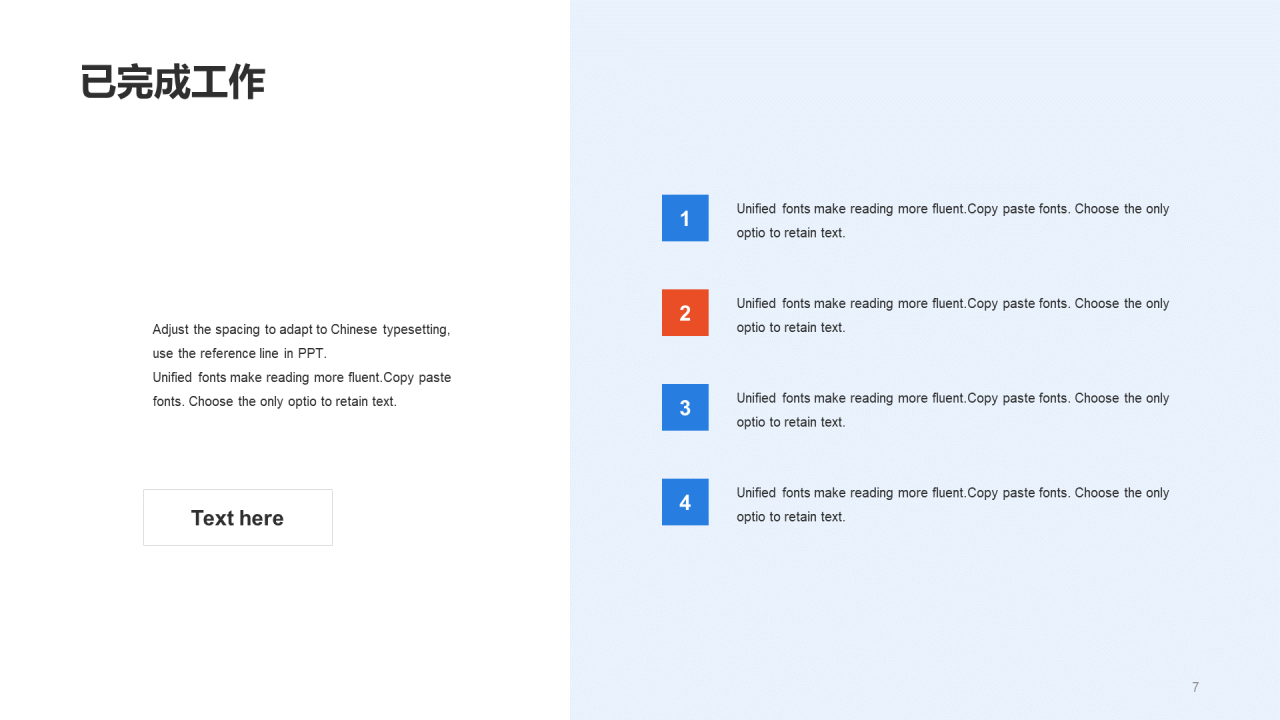Click the left-side 'Unified fonts make reading' line
This screenshot has width=1280, height=720.
coord(302,377)
